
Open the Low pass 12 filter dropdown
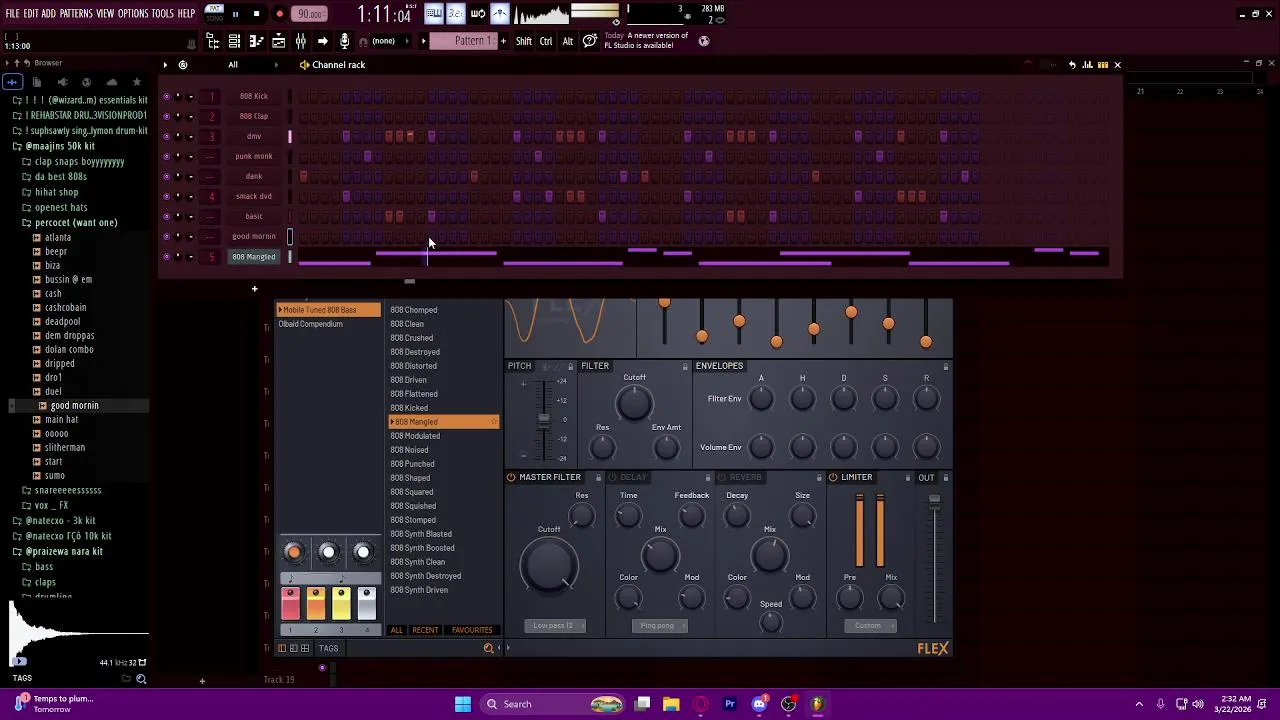[553, 626]
